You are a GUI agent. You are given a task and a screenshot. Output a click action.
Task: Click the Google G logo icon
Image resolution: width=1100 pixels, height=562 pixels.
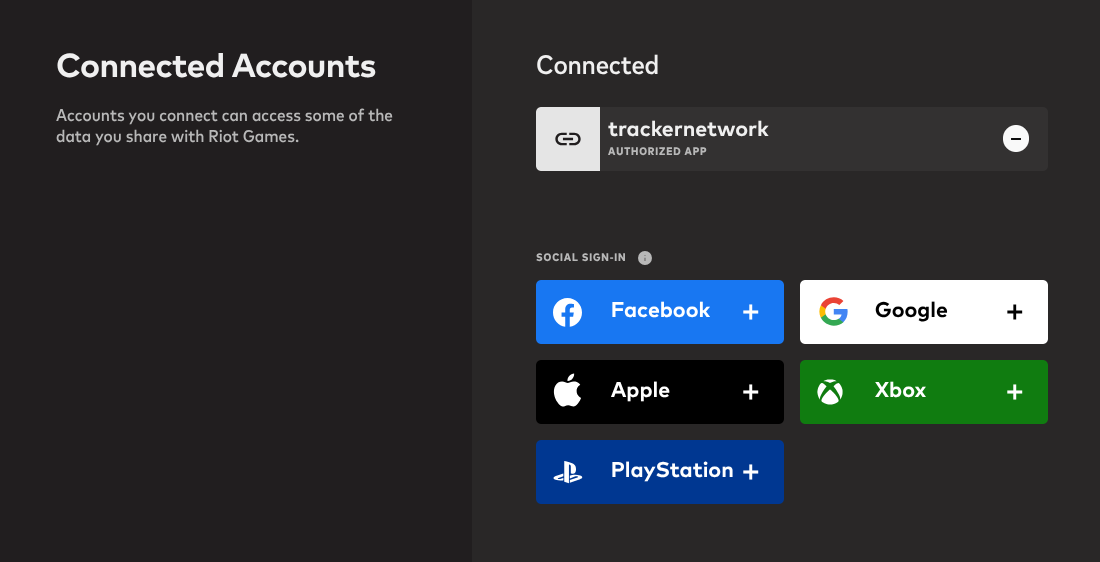tap(833, 312)
